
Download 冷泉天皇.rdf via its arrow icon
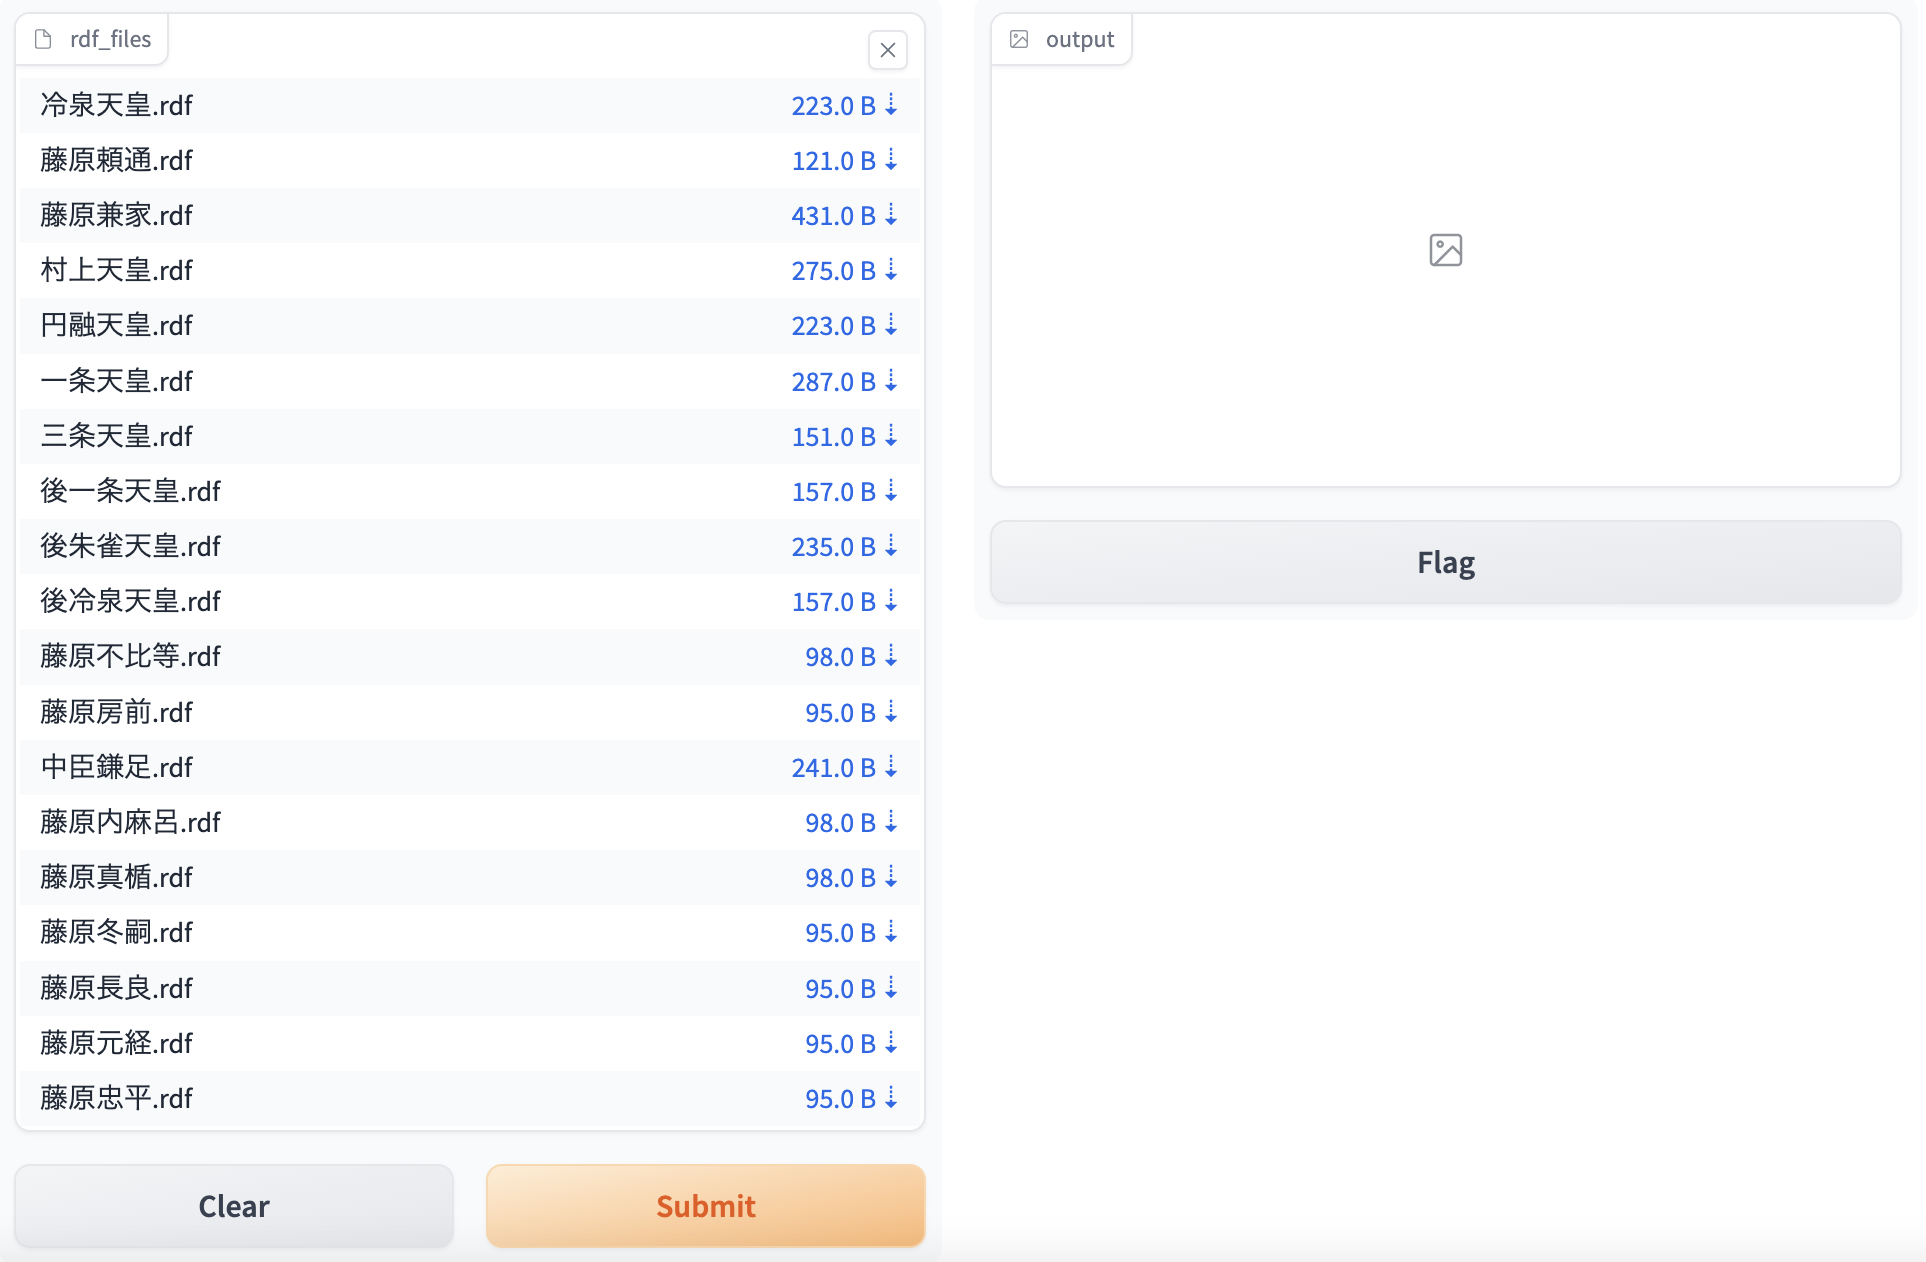tap(891, 105)
